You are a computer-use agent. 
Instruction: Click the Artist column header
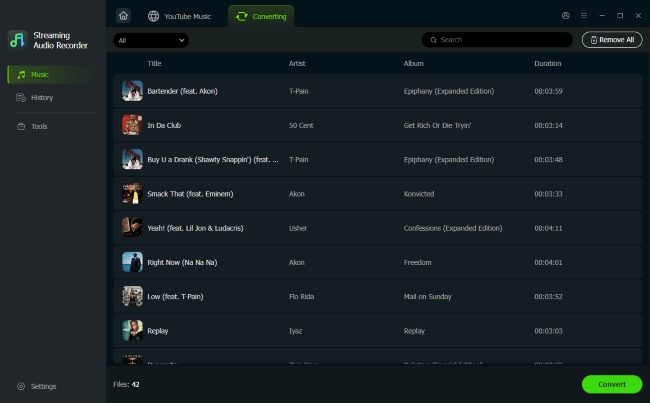[297, 63]
